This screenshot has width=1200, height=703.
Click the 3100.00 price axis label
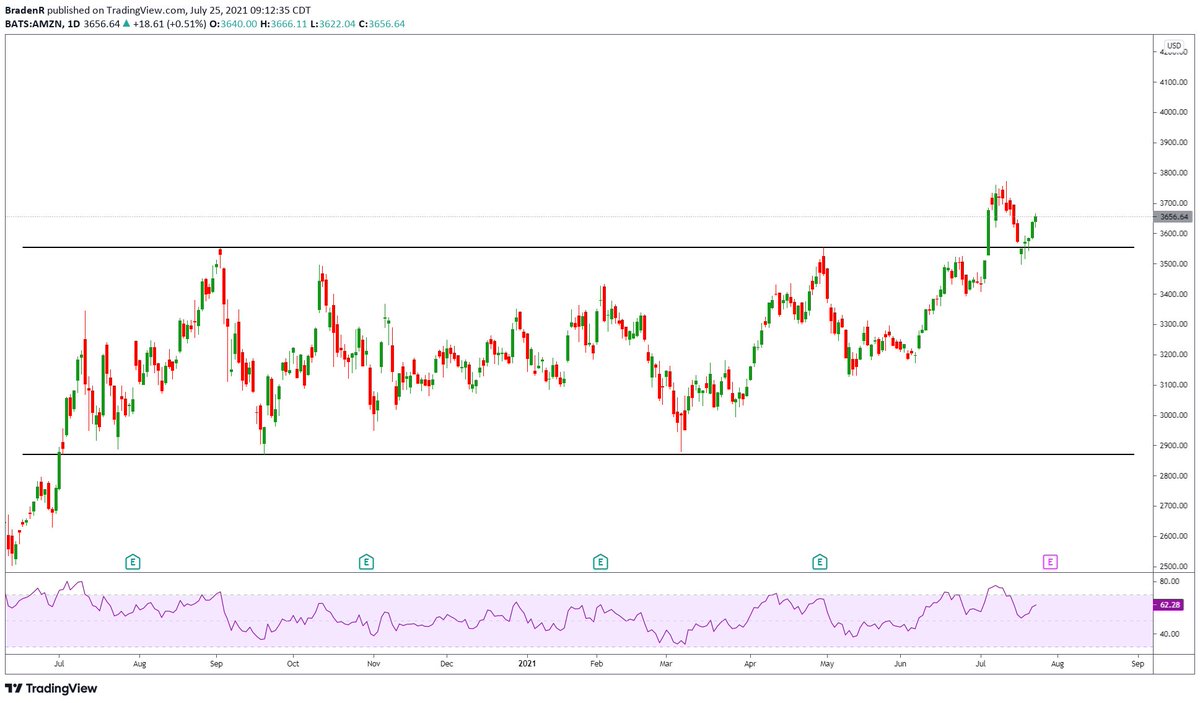point(1172,385)
